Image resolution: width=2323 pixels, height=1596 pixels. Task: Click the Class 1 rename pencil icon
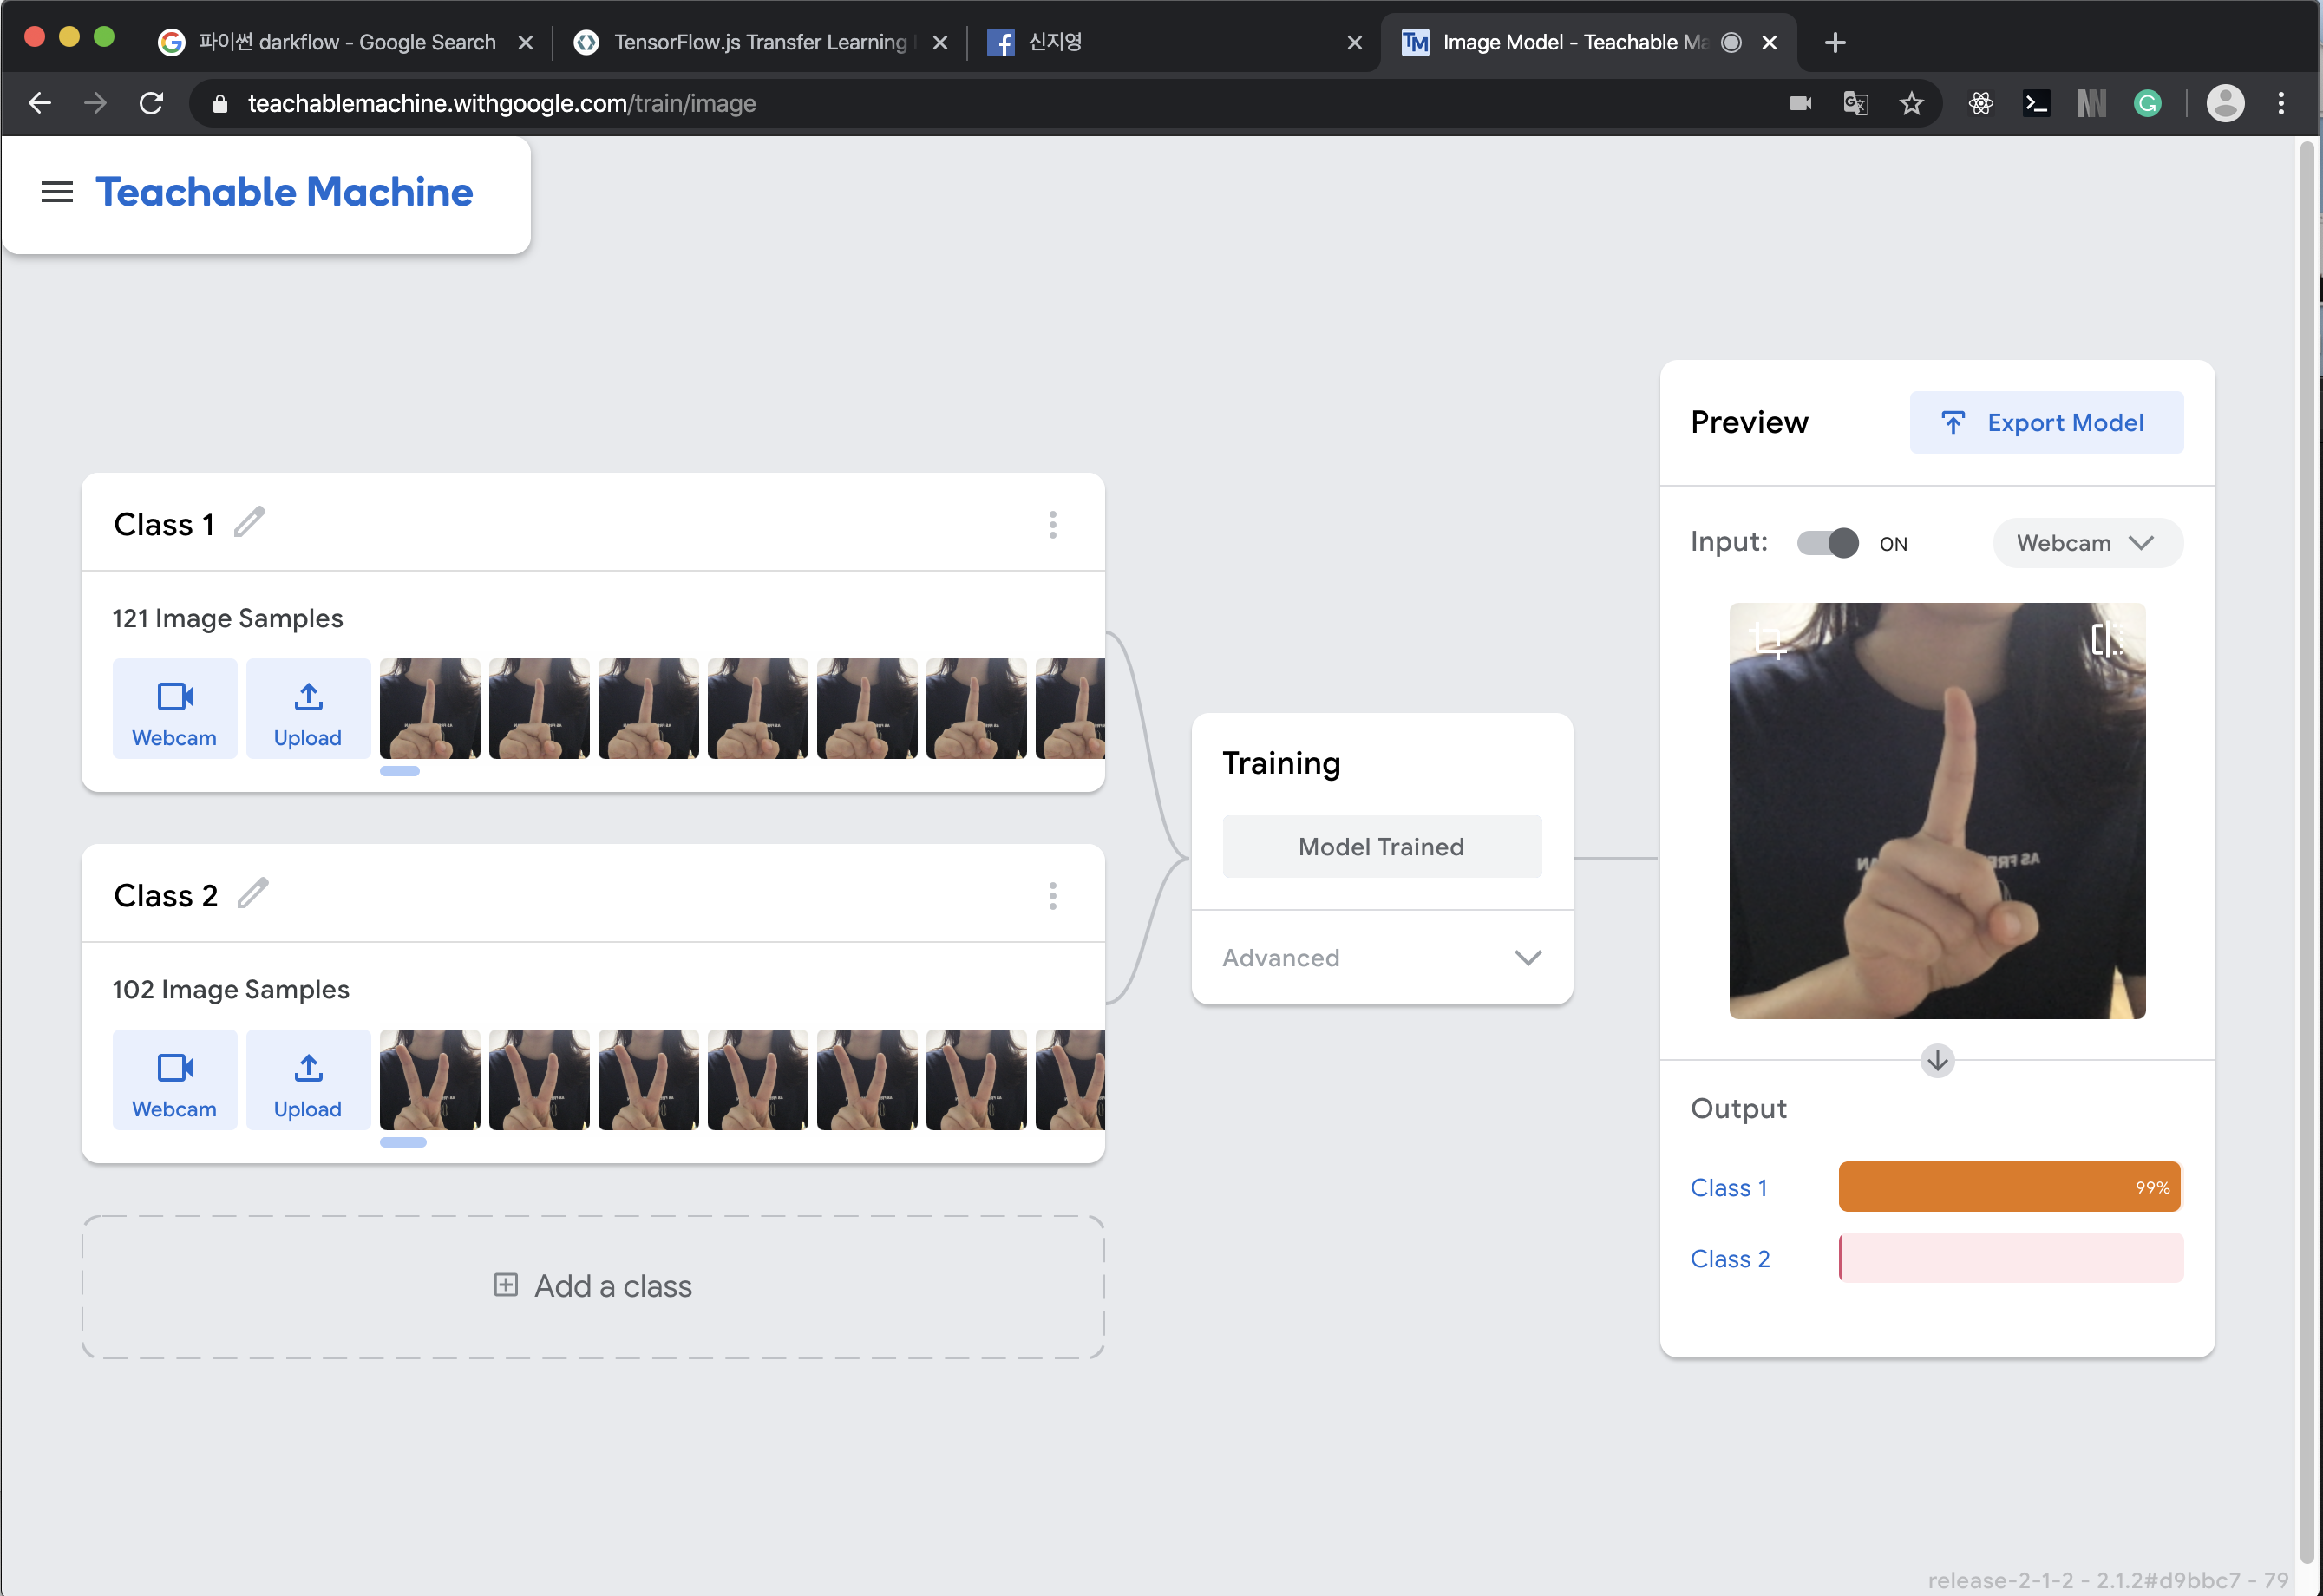pyautogui.click(x=249, y=522)
